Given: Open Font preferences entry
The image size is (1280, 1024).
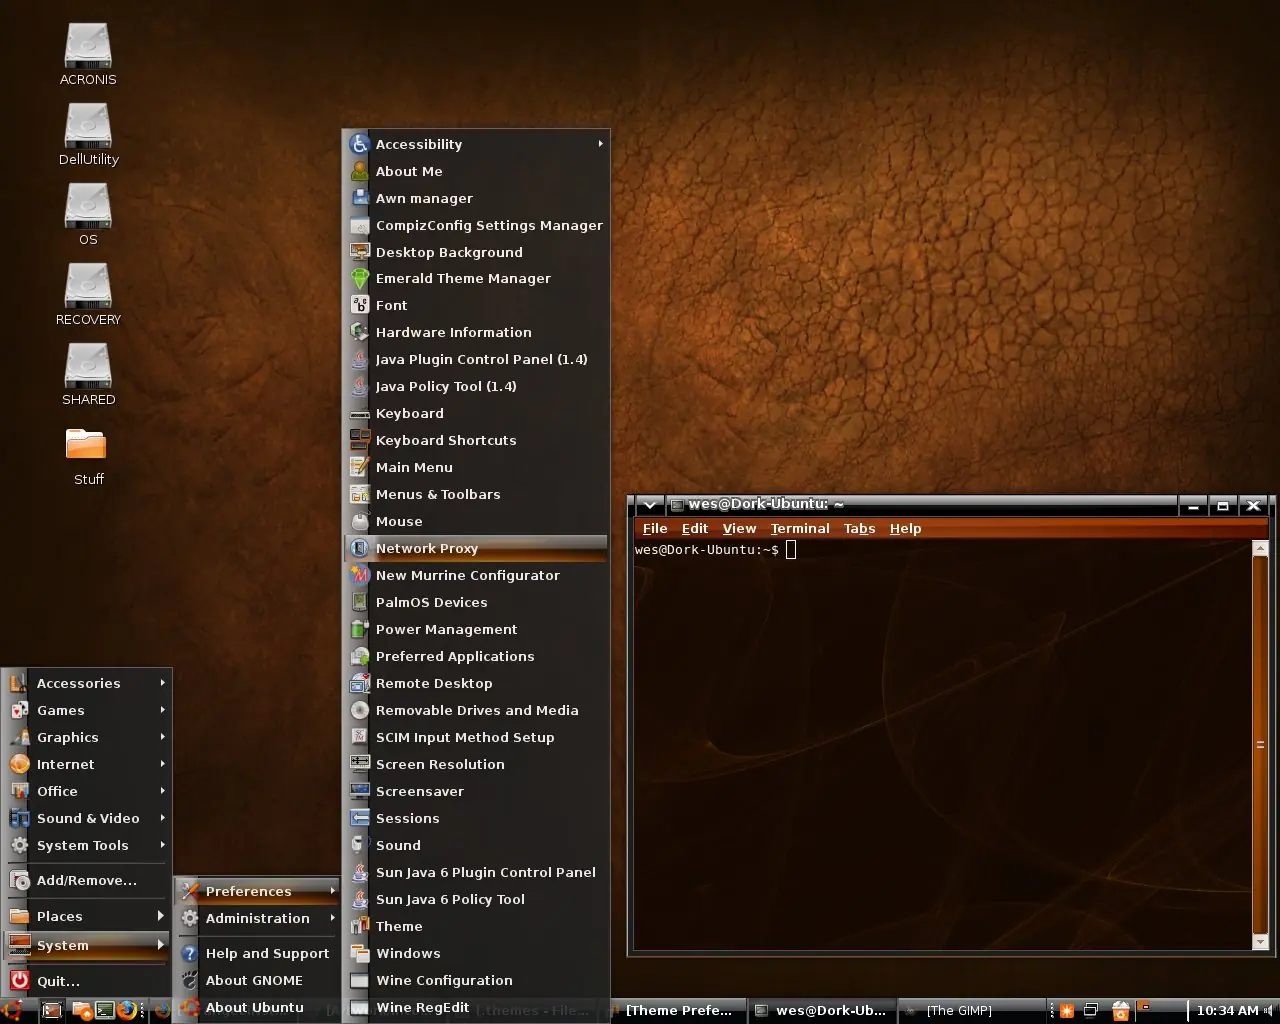Looking at the screenshot, I should click(x=476, y=306).
